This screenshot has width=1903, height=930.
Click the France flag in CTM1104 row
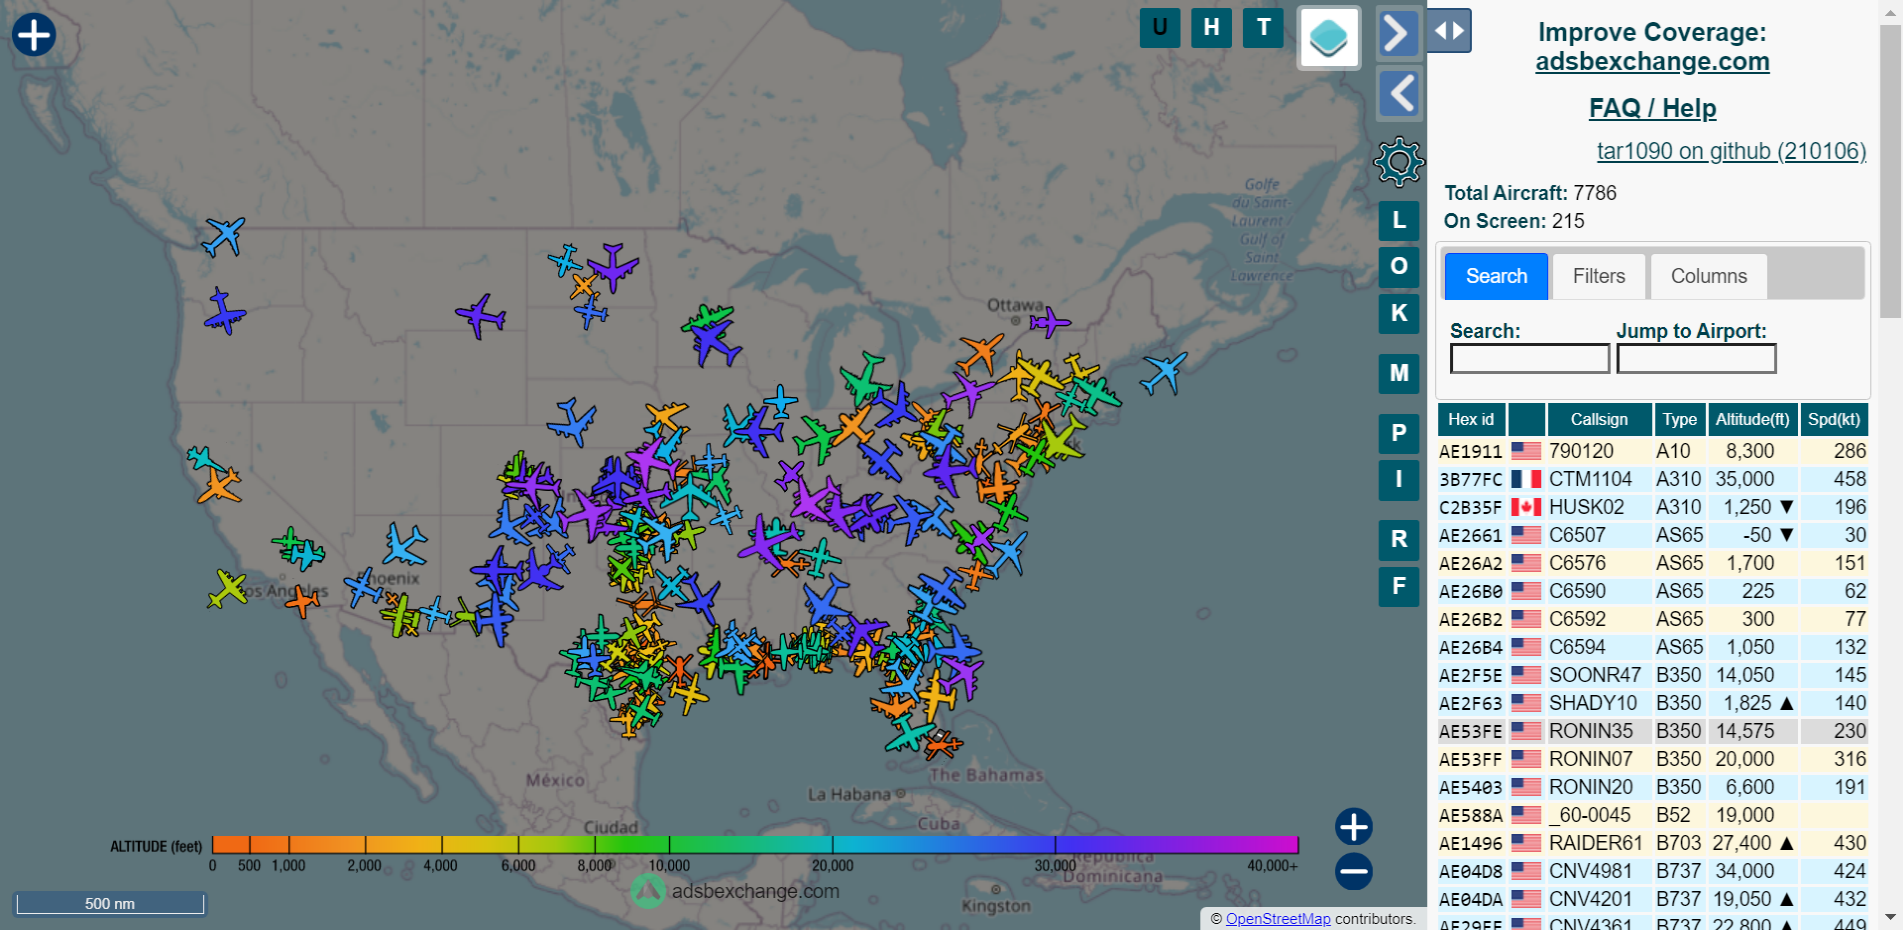[x=1526, y=479]
